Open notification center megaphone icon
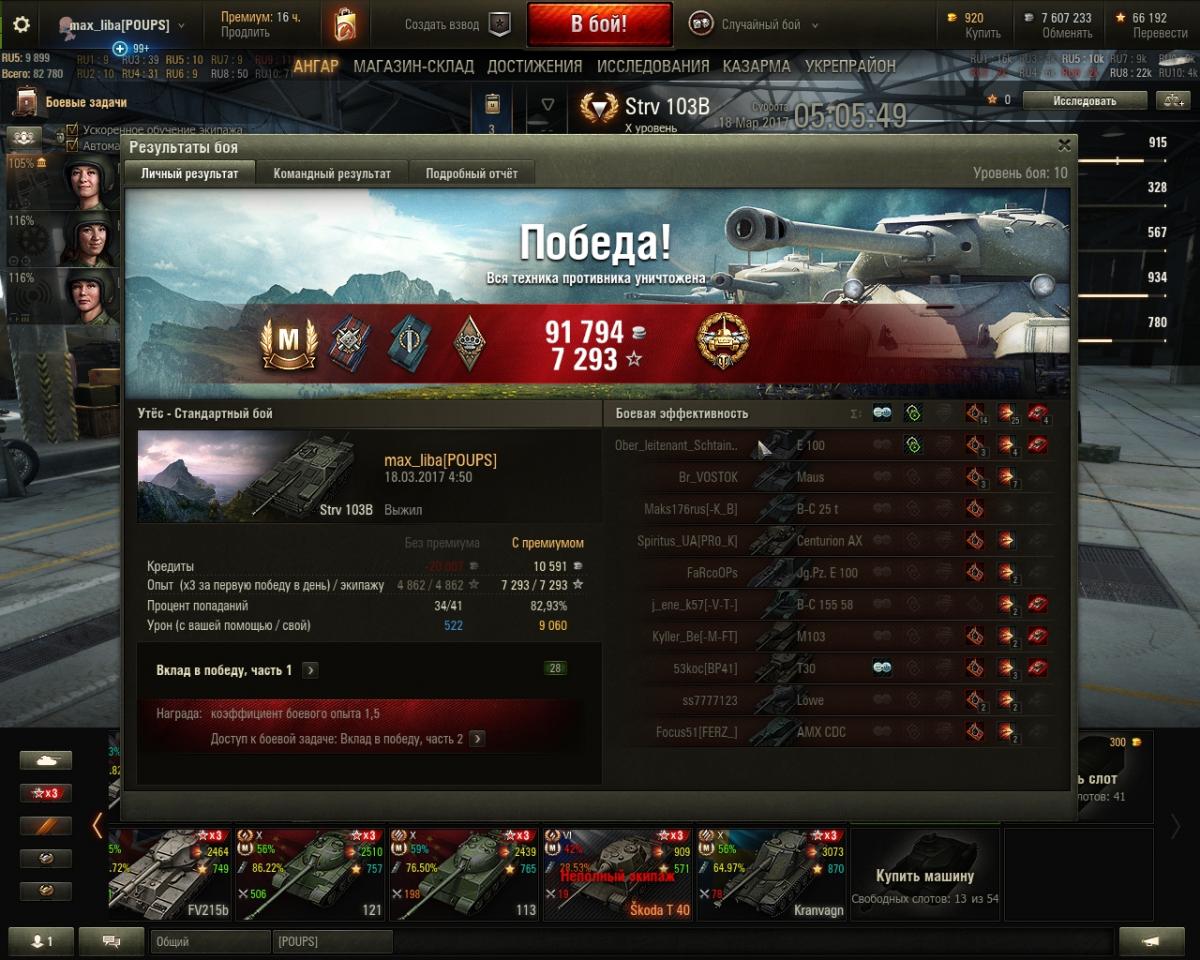This screenshot has height=960, width=1200. [x=1151, y=941]
